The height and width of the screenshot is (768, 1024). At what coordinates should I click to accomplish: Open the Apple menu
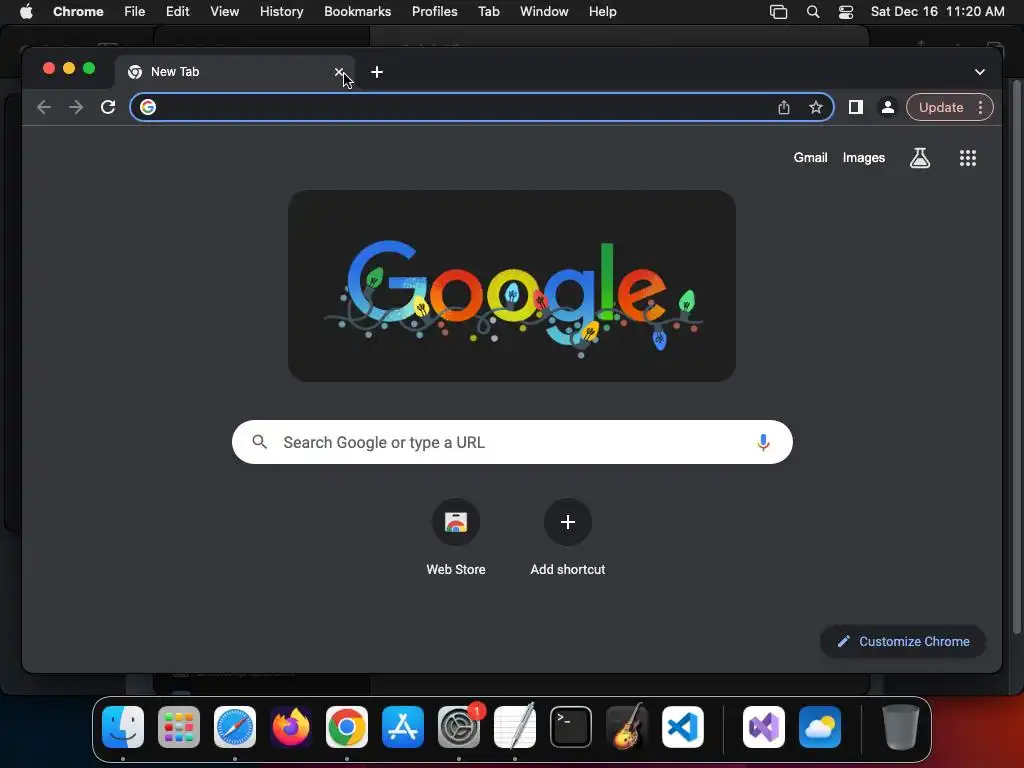26,12
